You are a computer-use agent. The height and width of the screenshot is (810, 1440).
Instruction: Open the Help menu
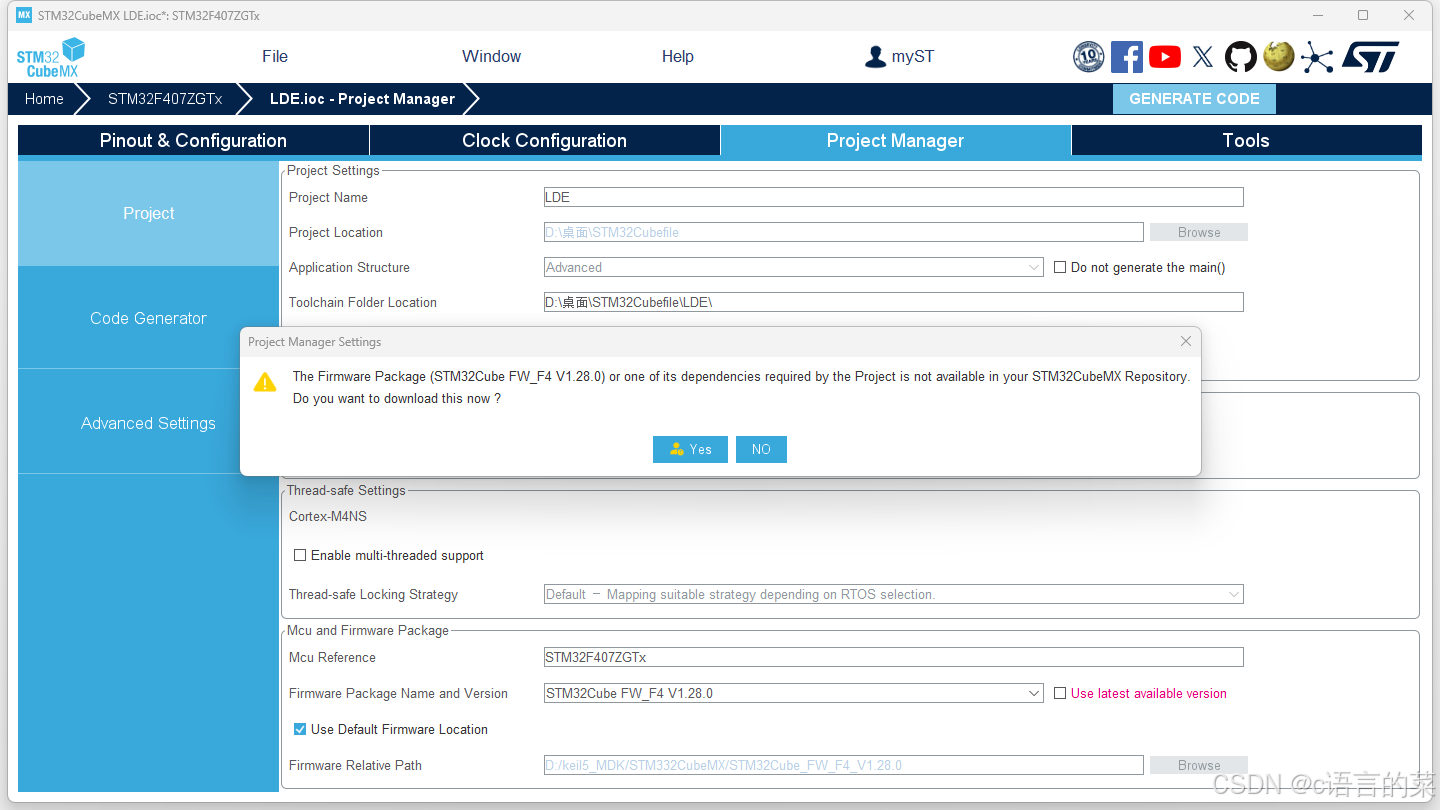(x=677, y=57)
